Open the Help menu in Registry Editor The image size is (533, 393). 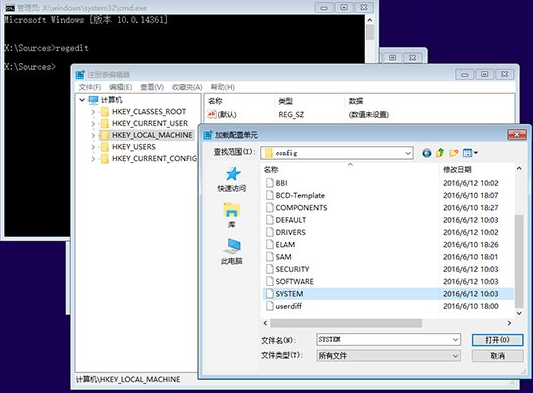[223, 87]
